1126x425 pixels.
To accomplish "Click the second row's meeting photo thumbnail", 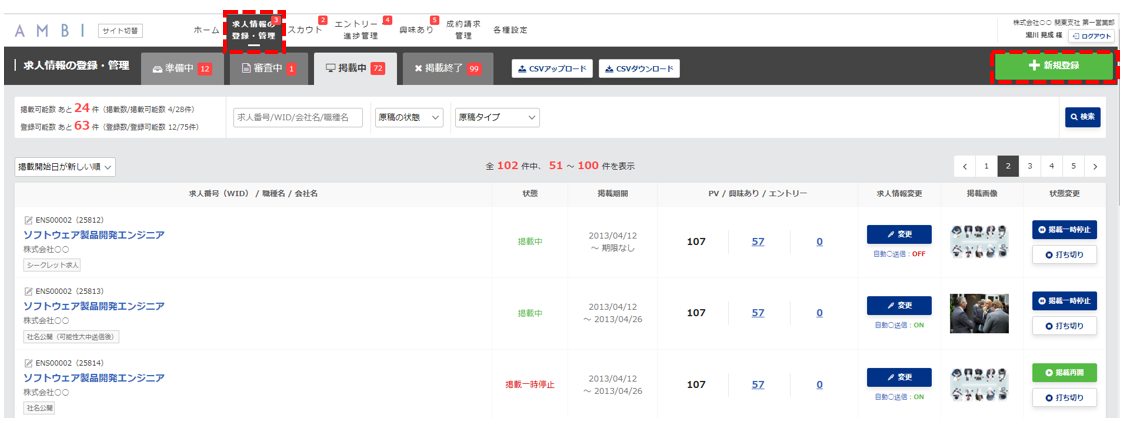I will coord(979,313).
